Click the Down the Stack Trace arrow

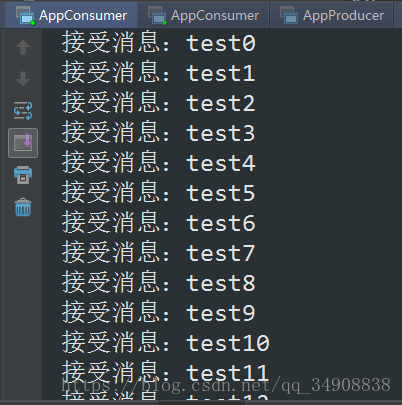coord(23,79)
